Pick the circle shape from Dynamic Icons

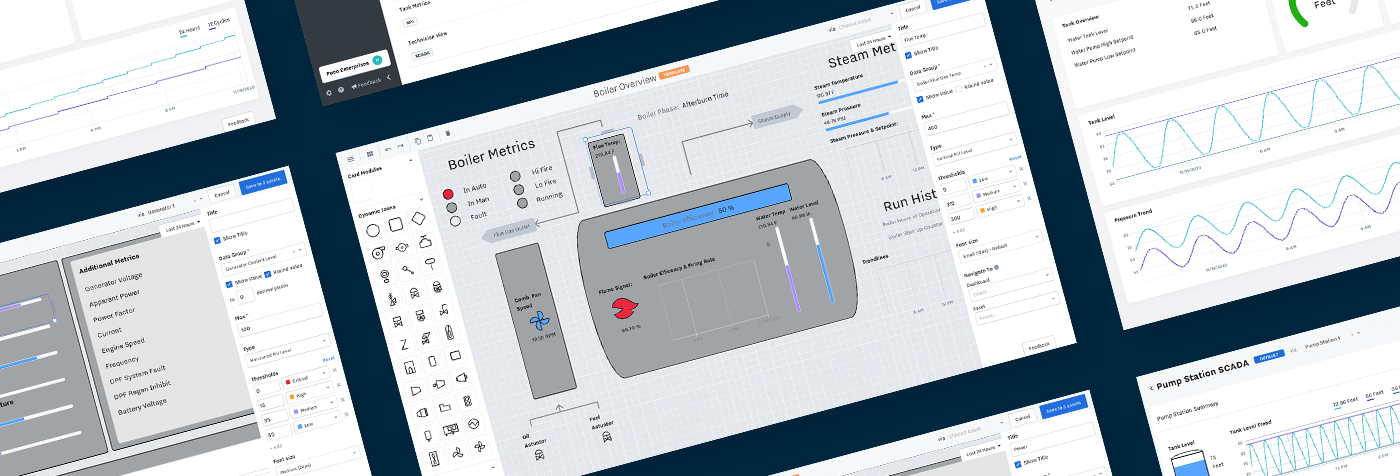[373, 231]
